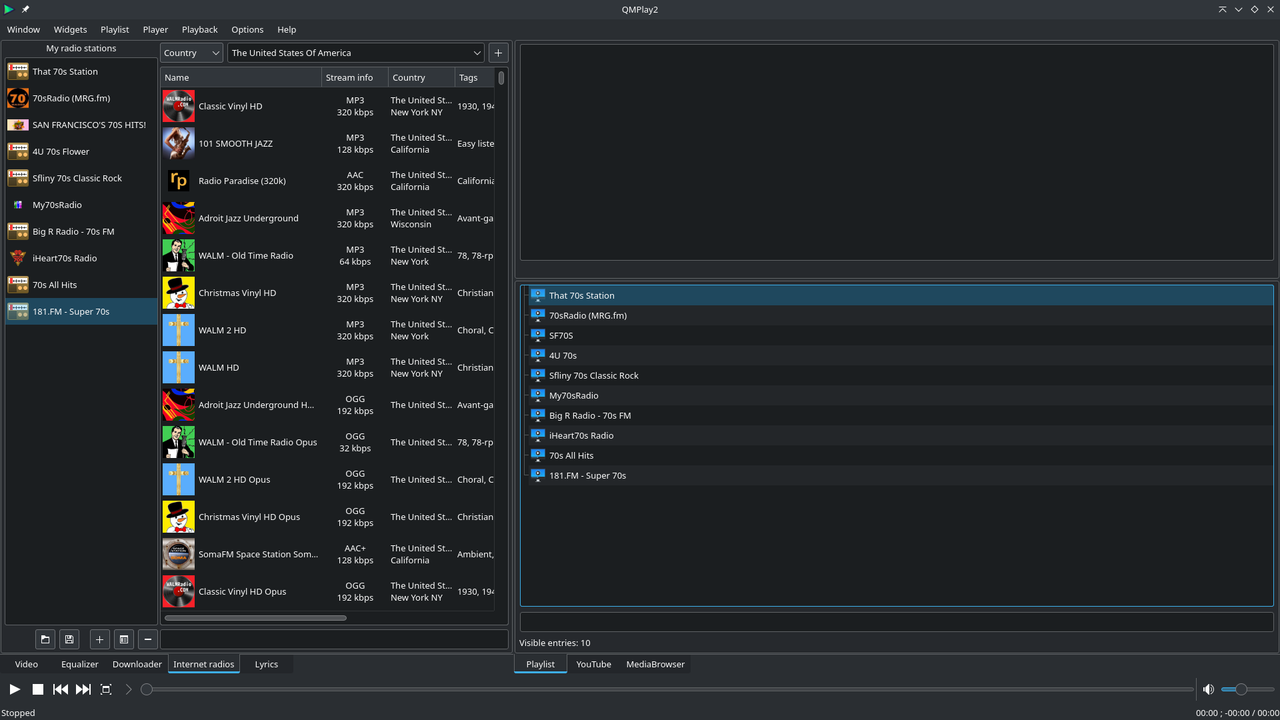Select That 70s Station playlist entry
Screen dimensions: 1280x720
[897, 295]
